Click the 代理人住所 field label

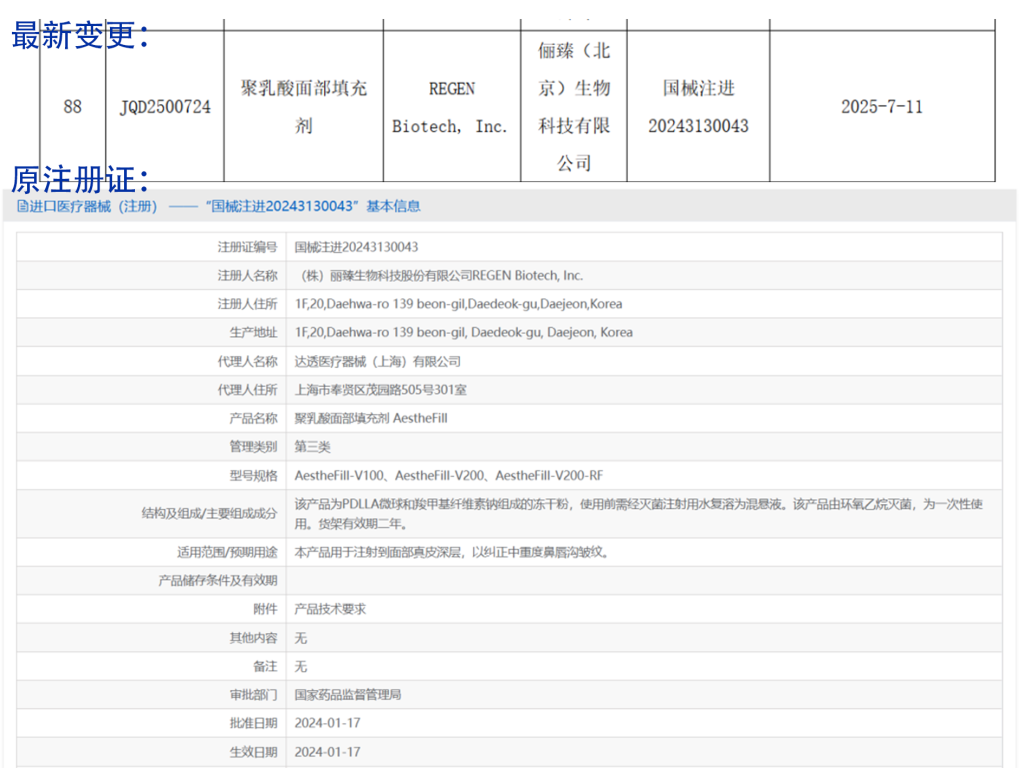tap(248, 390)
